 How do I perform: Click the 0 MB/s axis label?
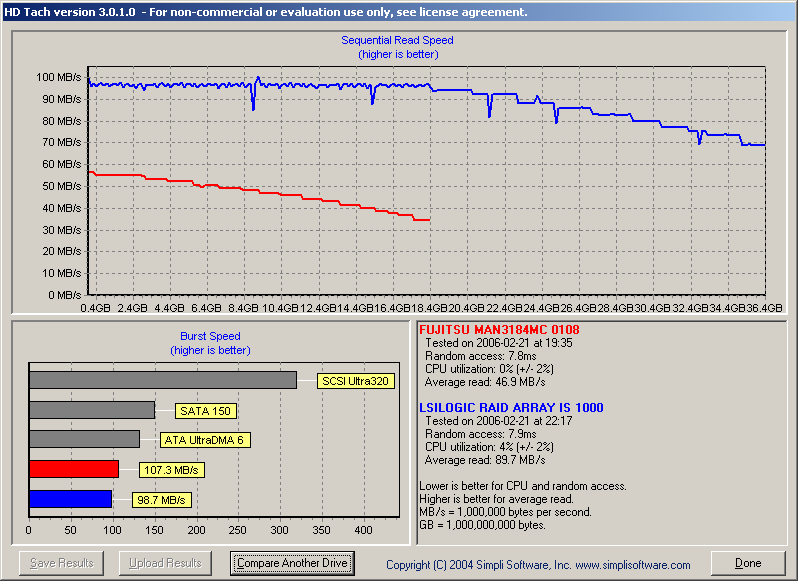(65, 295)
